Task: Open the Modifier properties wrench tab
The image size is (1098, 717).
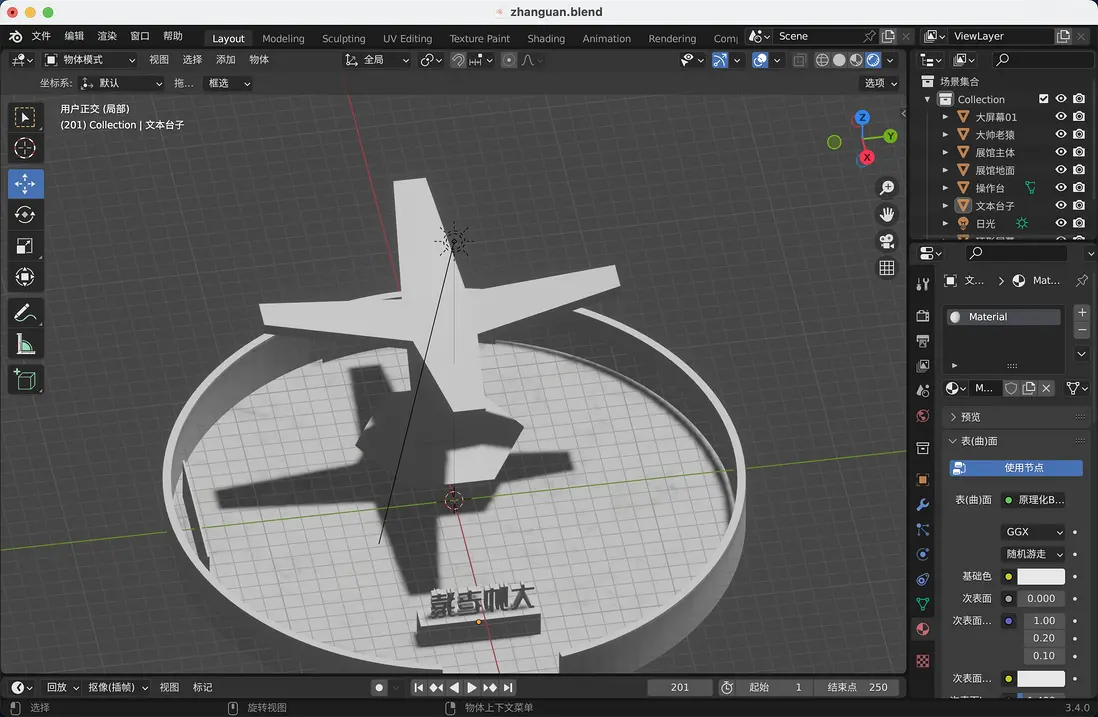Action: (922, 505)
